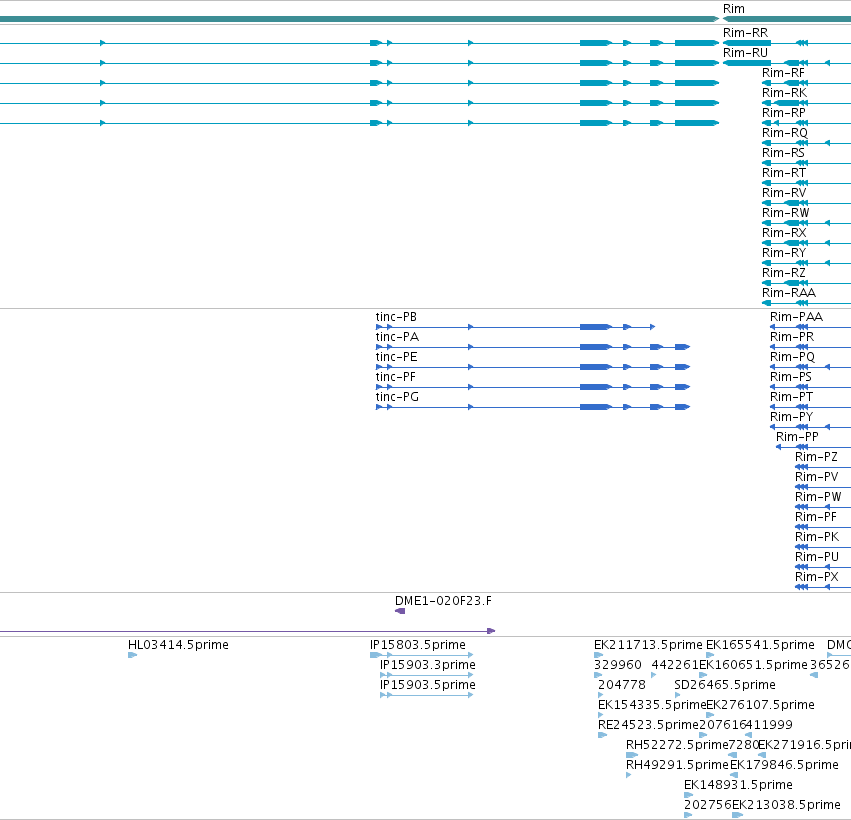Select the Rim gene label
This screenshot has width=851, height=820.
[733, 9]
